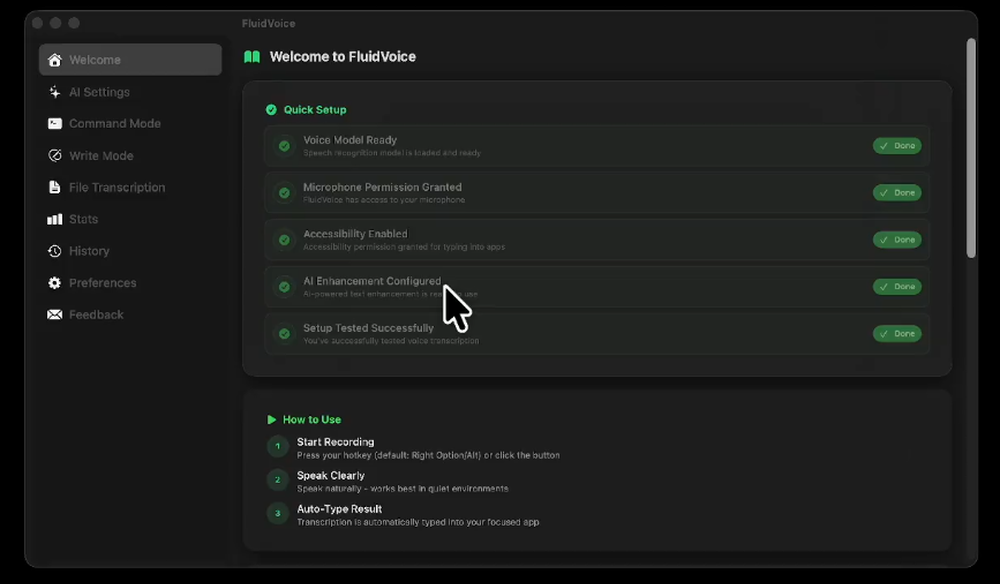1000x584 pixels.
Task: Click the Speak Clearly step title
Action: click(331, 476)
